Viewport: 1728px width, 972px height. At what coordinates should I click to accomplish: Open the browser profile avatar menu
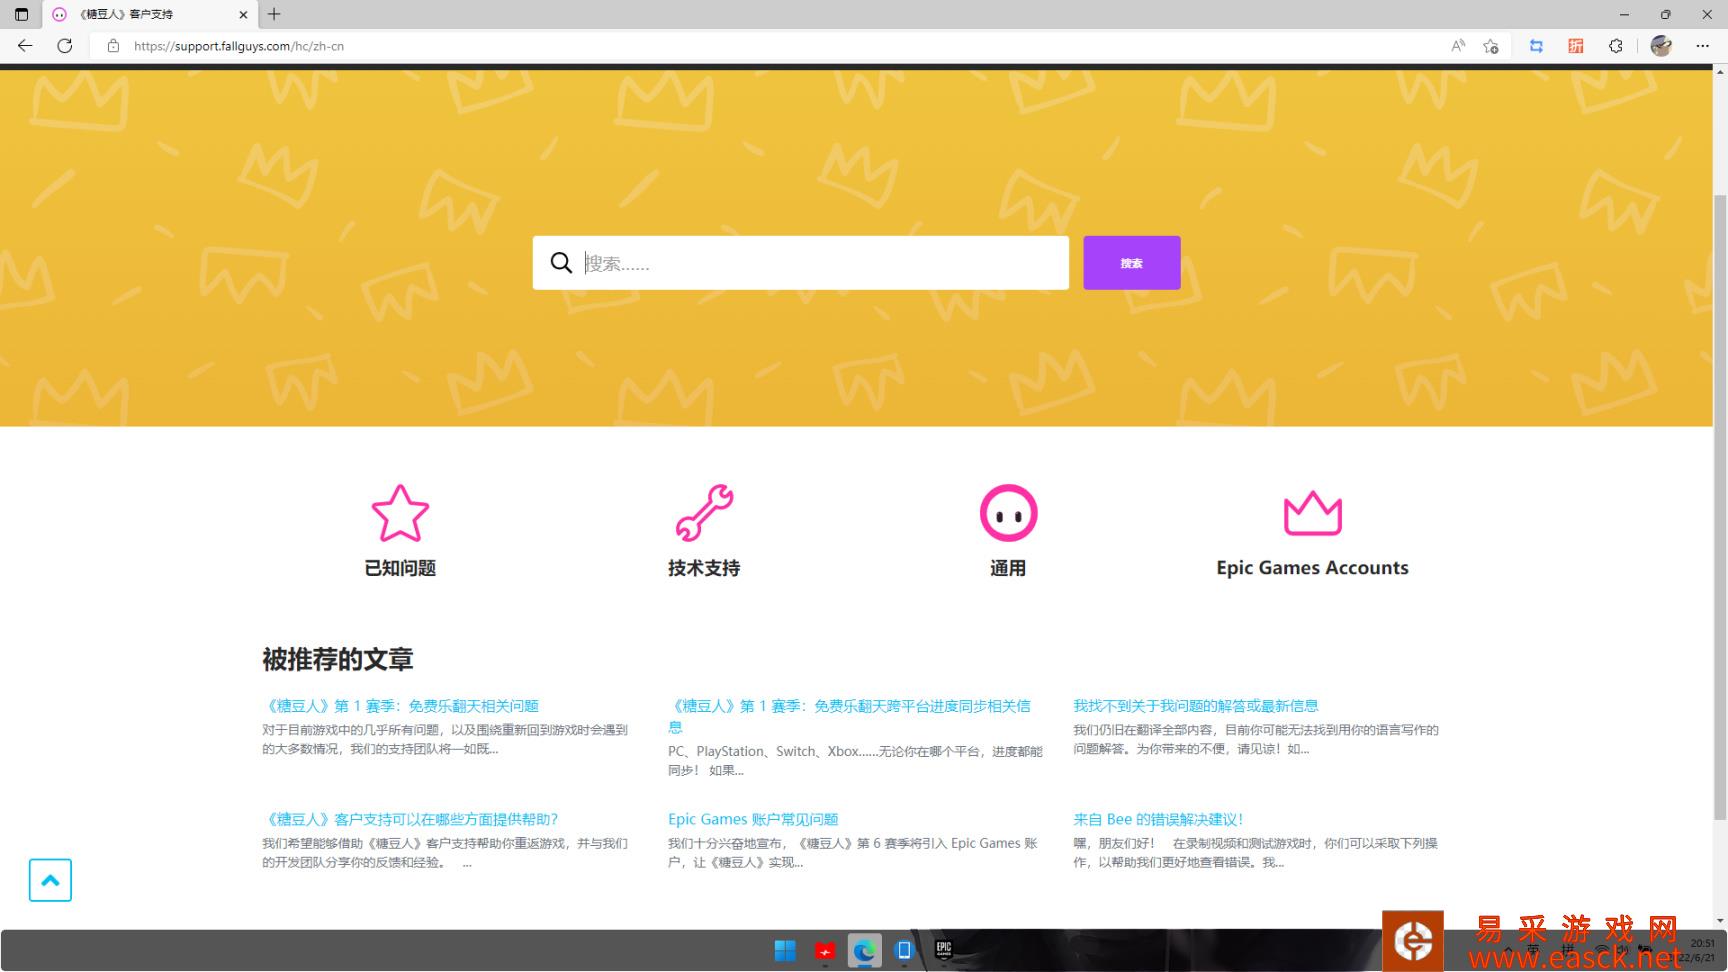click(1661, 46)
